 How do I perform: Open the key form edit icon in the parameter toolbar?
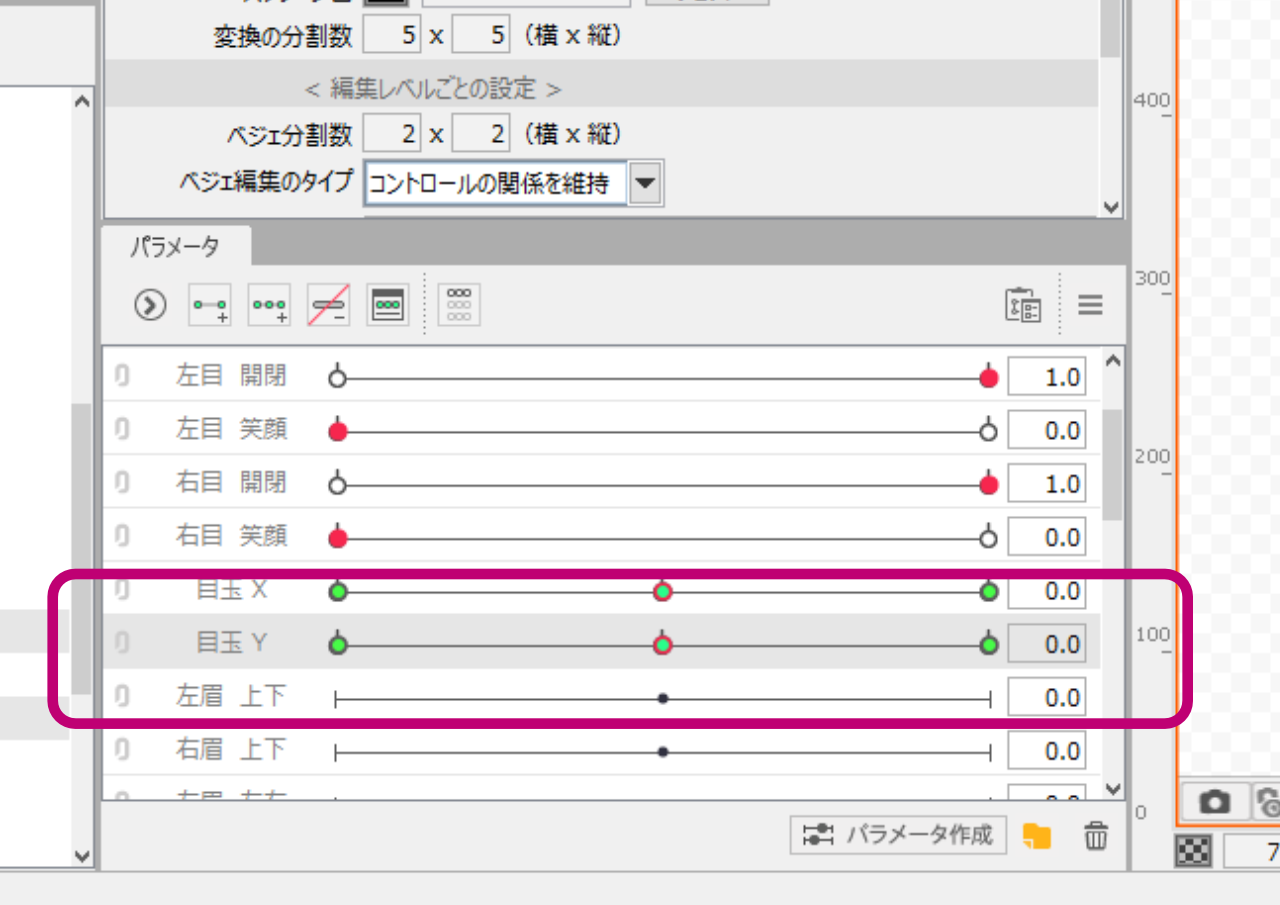388,305
